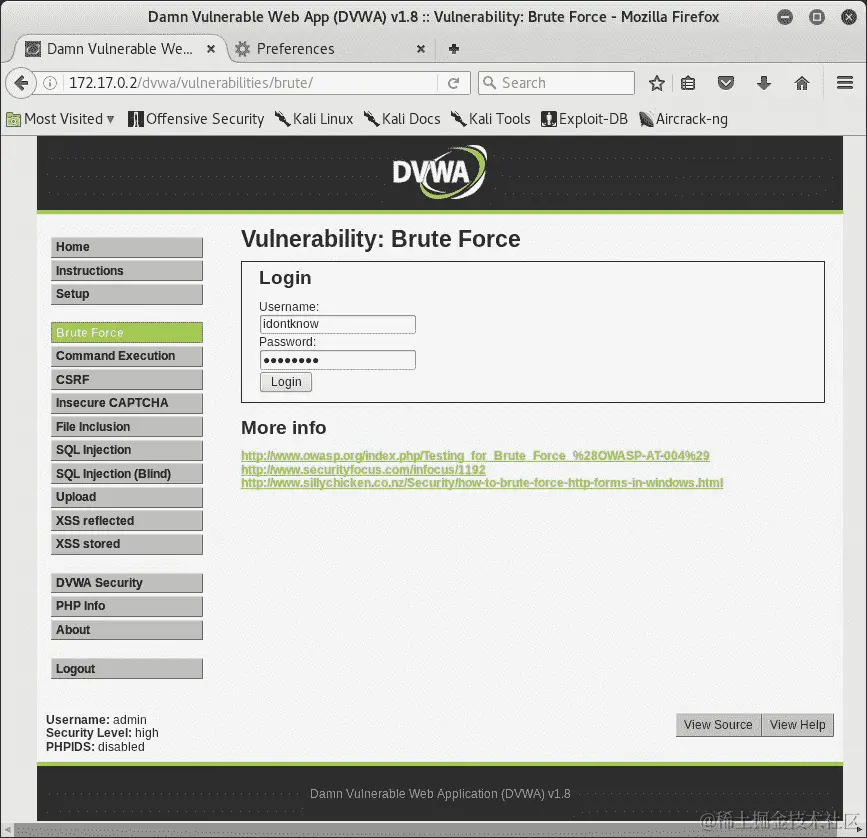Open the PHP Info page
867x838 pixels.
[127, 606]
